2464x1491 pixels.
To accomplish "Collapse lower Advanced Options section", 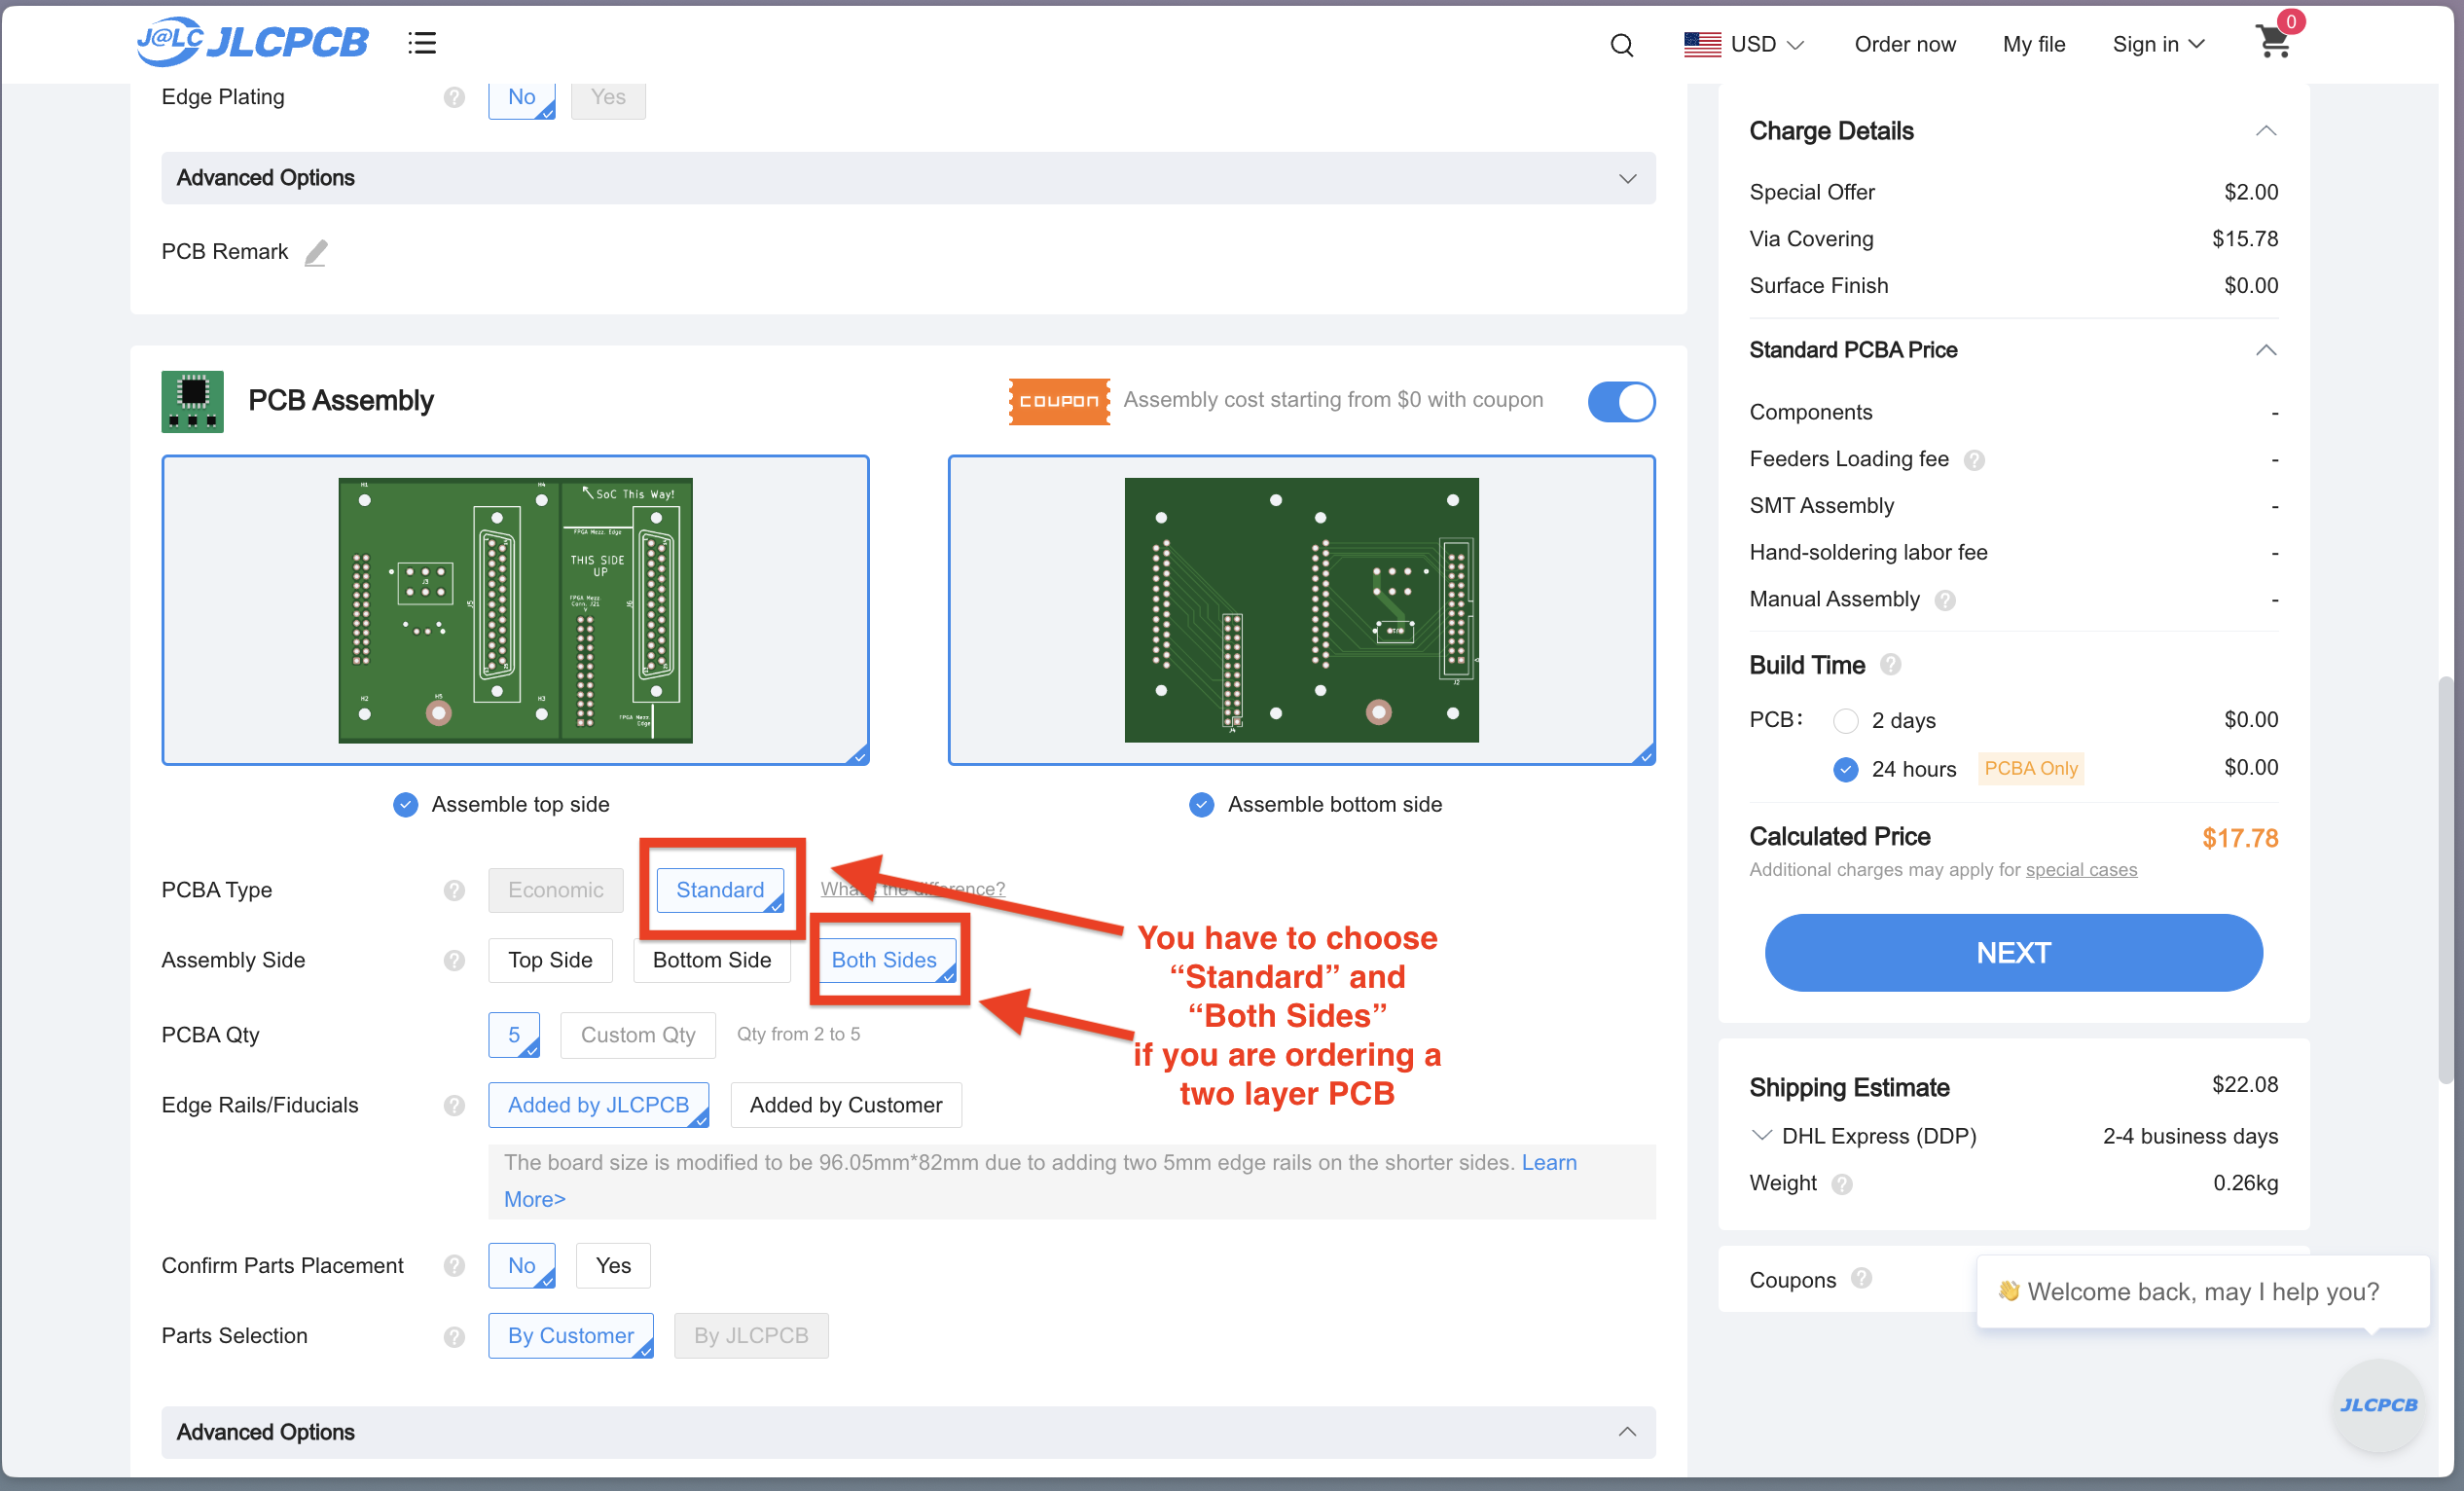I will pos(907,1431).
